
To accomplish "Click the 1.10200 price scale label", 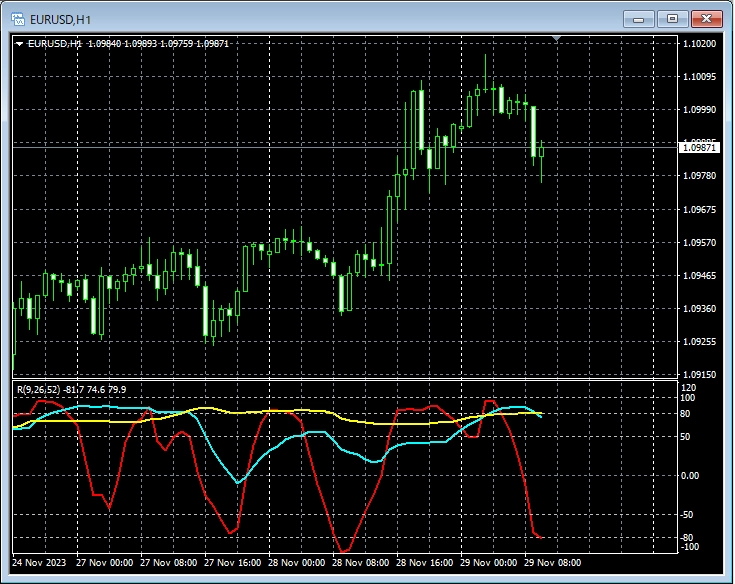I will coord(698,44).
